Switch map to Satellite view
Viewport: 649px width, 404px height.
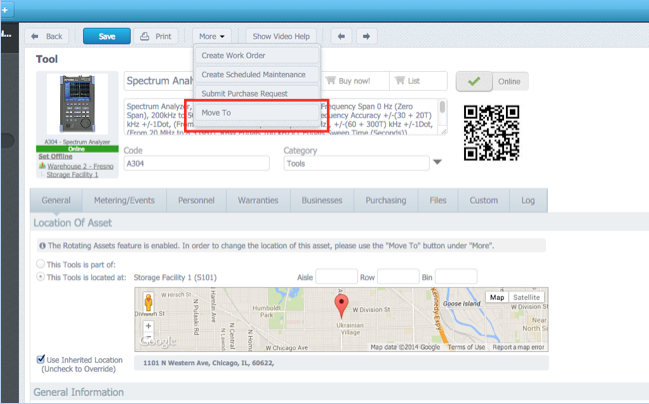click(x=526, y=297)
